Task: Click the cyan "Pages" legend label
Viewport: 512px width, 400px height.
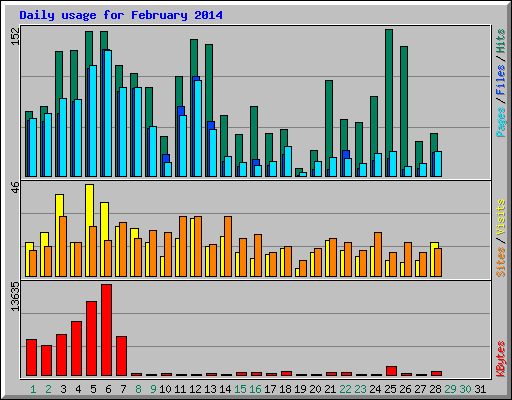Action: [501, 122]
